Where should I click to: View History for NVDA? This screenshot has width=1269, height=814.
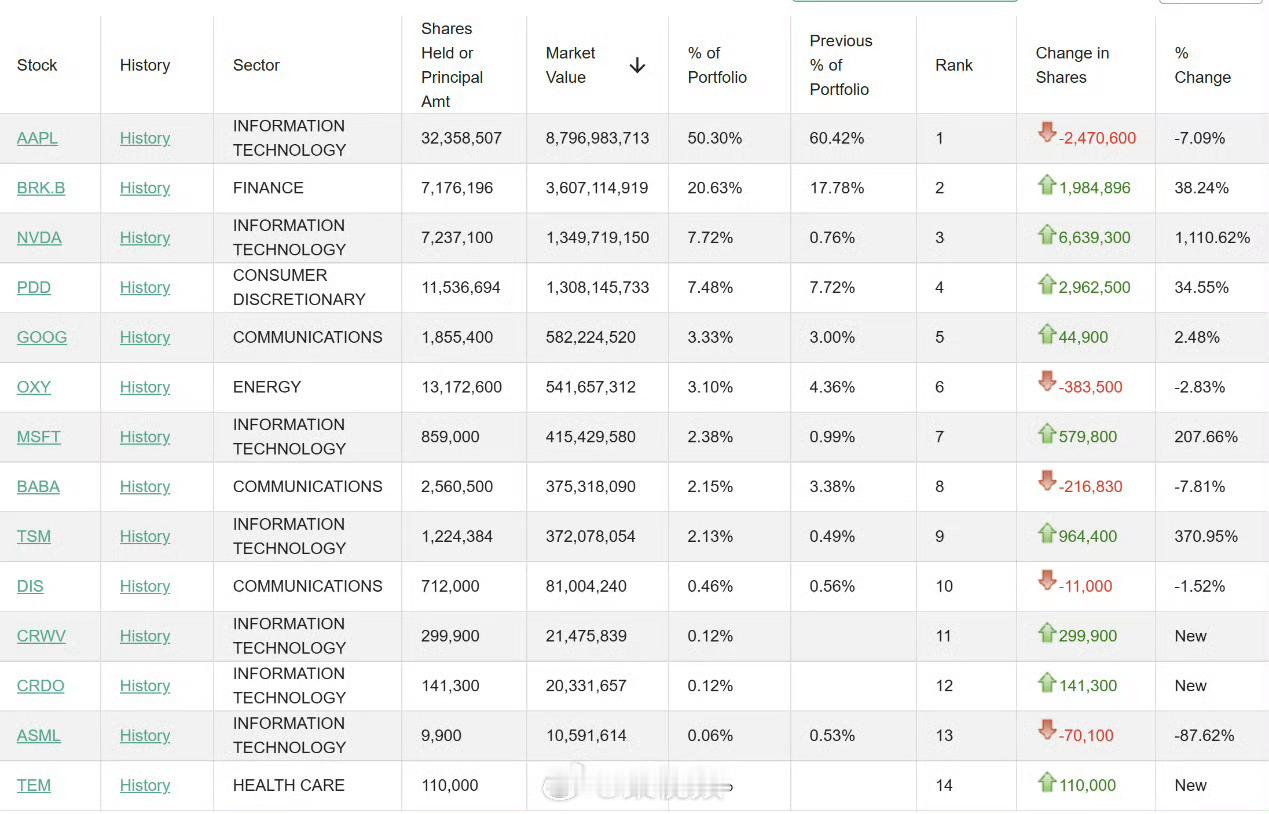[x=145, y=238]
